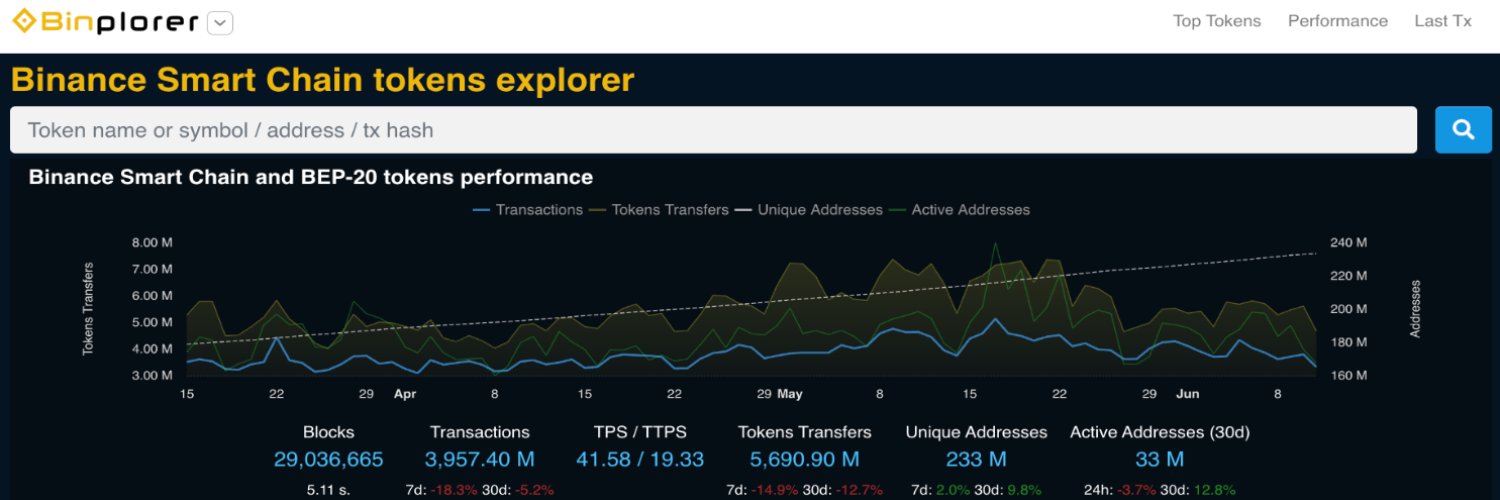This screenshot has height=500, width=1500.
Task: Click the Active Addresses (30d) label
Action: click(x=1160, y=432)
